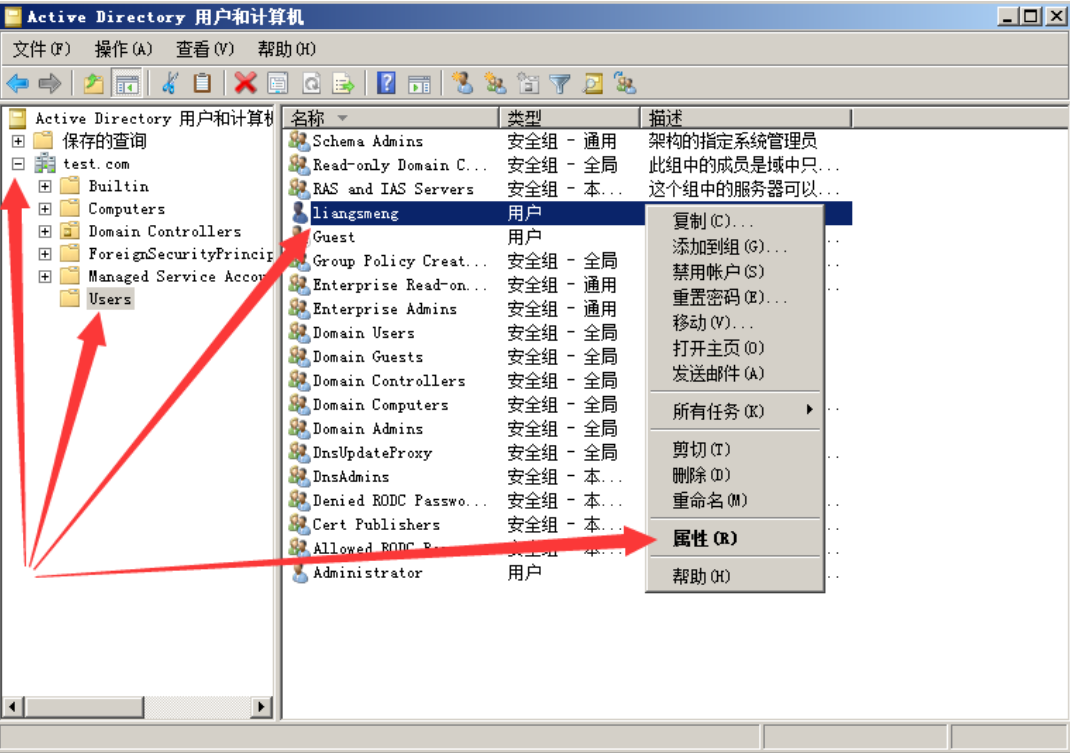The width and height of the screenshot is (1070, 753).
Task: Click the Export list toolbar icon
Action: pos(344,84)
